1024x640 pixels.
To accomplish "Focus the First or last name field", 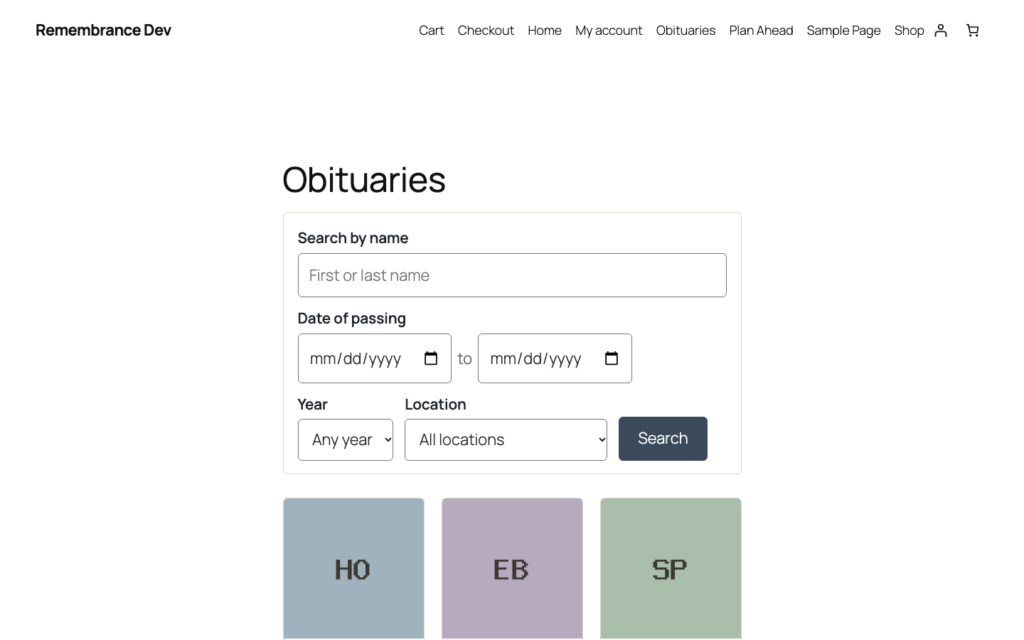I will tap(512, 275).
